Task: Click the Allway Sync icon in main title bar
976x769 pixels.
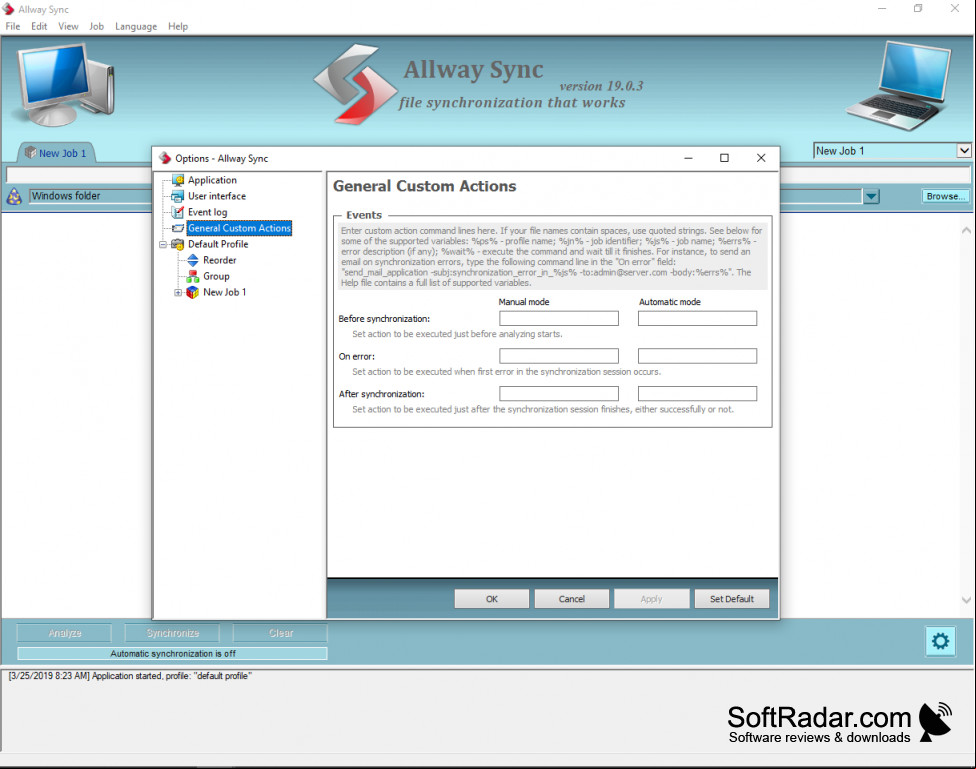Action: click(x=8, y=9)
